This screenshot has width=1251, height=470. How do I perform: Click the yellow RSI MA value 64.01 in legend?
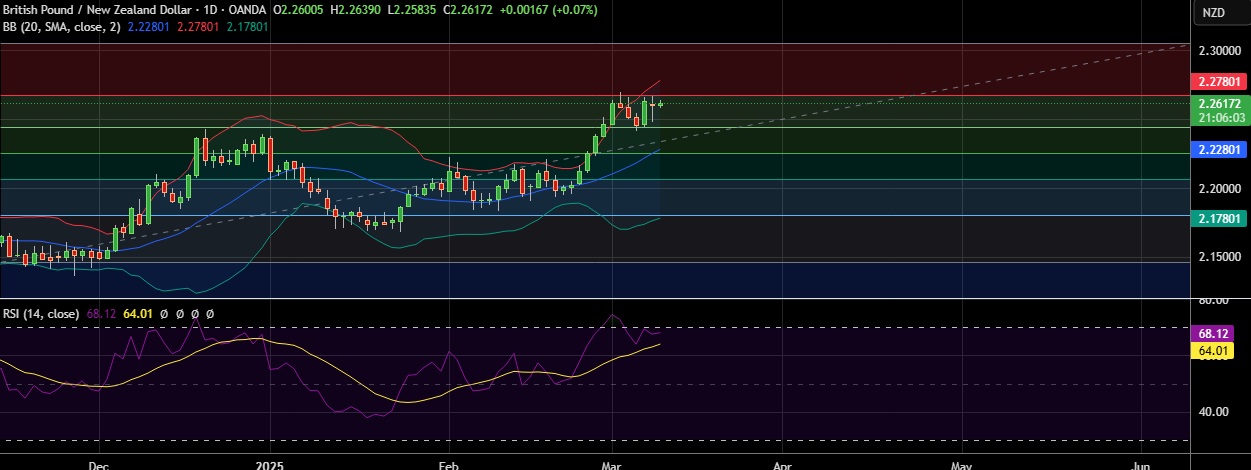(138, 314)
